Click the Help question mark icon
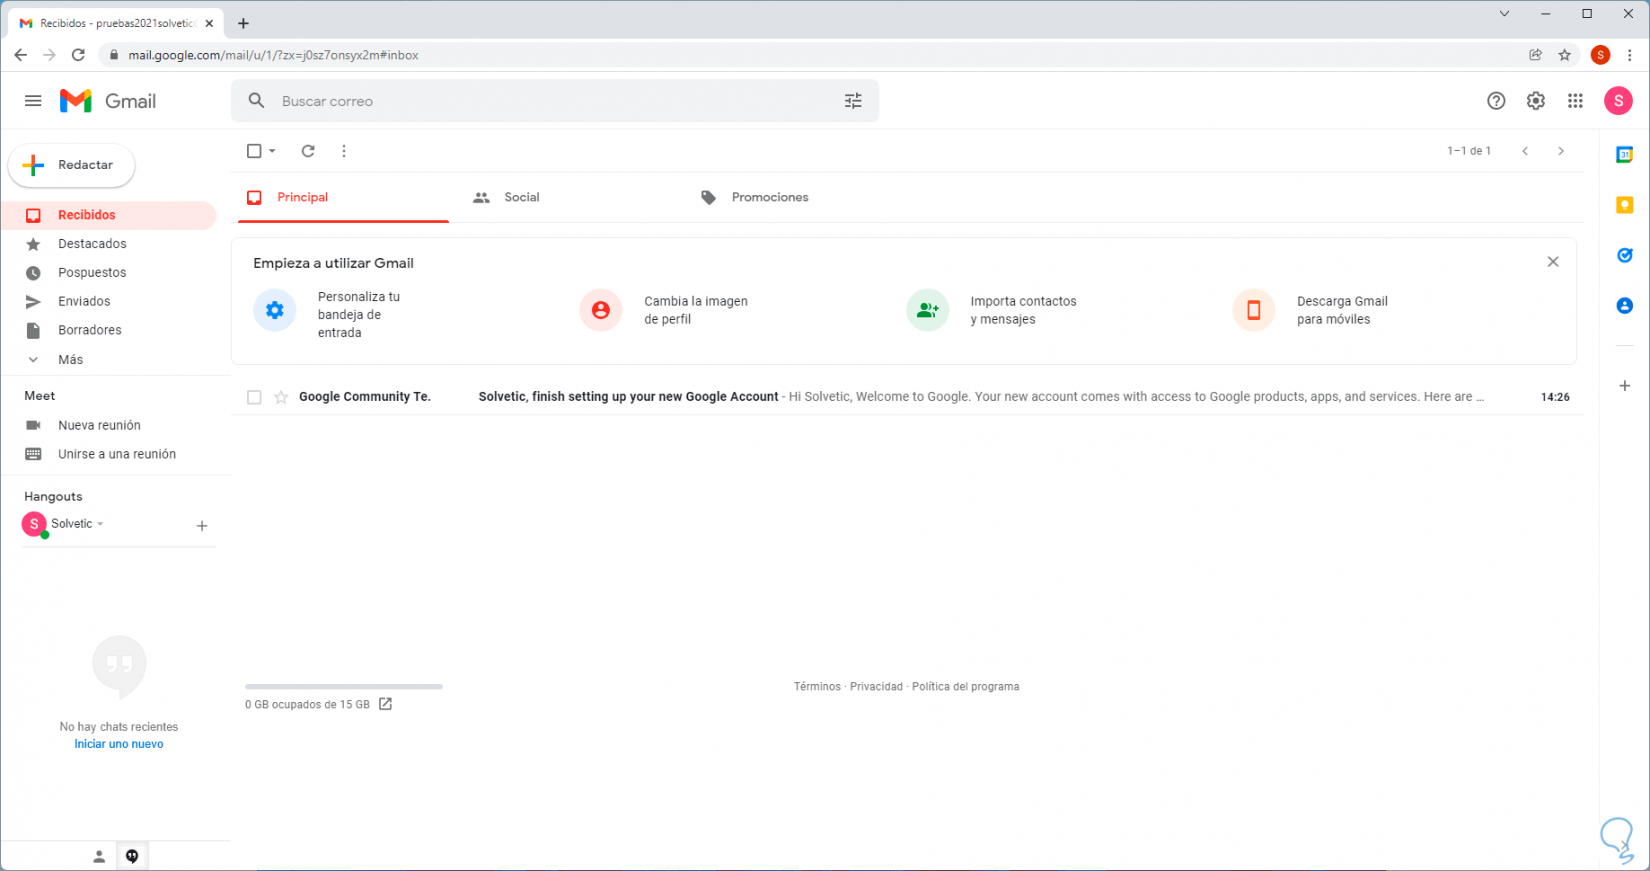Image resolution: width=1650 pixels, height=871 pixels. (1496, 101)
